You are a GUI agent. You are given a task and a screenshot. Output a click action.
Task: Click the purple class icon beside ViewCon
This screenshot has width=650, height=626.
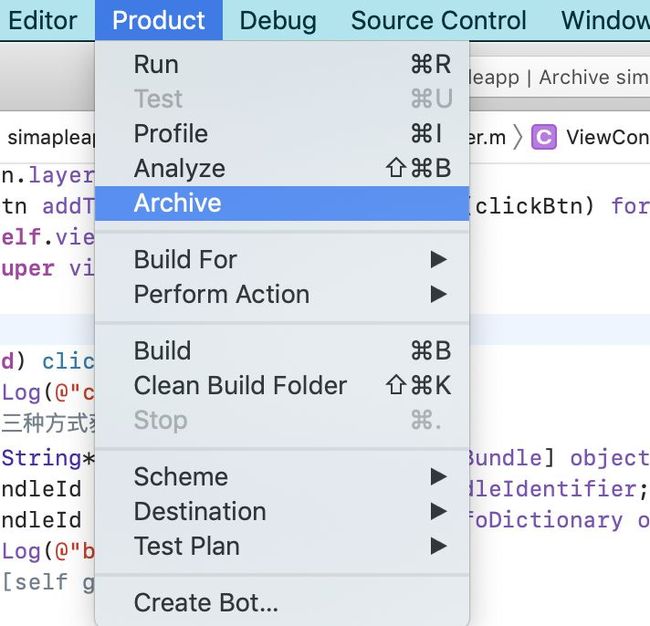[x=544, y=137]
